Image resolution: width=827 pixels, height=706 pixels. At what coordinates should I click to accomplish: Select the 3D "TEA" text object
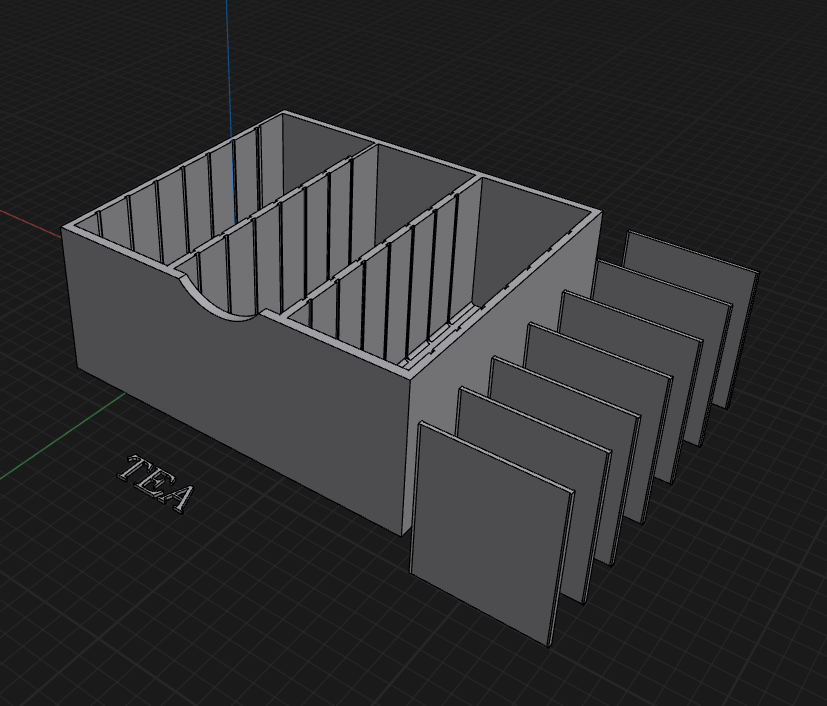[x=156, y=485]
